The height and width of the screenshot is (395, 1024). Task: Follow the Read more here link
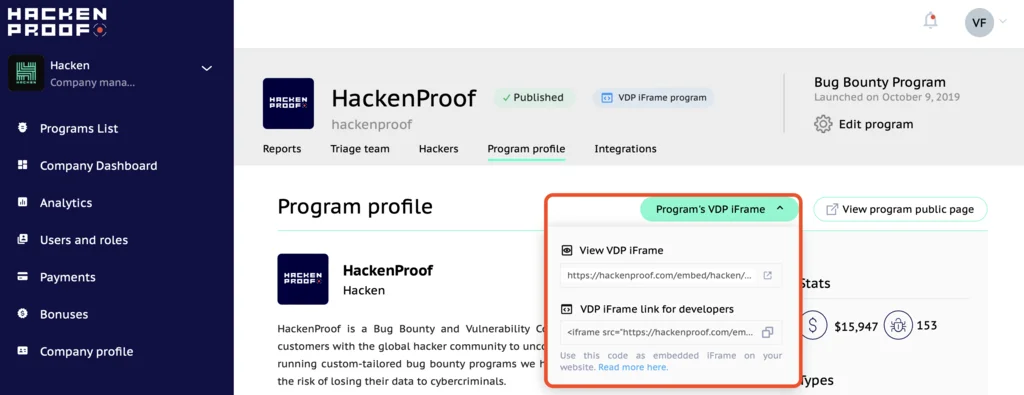[633, 367]
